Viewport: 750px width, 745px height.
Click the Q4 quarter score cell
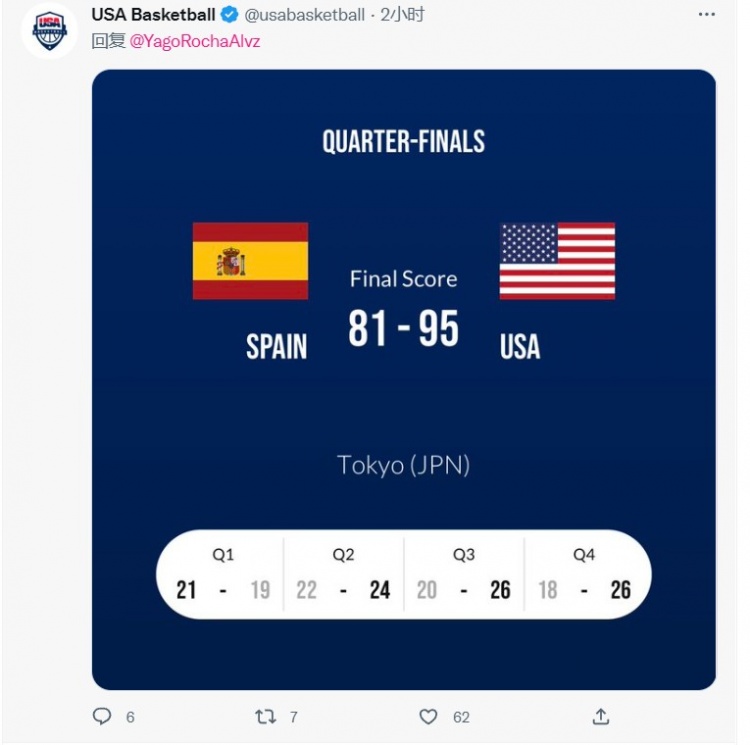[585, 575]
